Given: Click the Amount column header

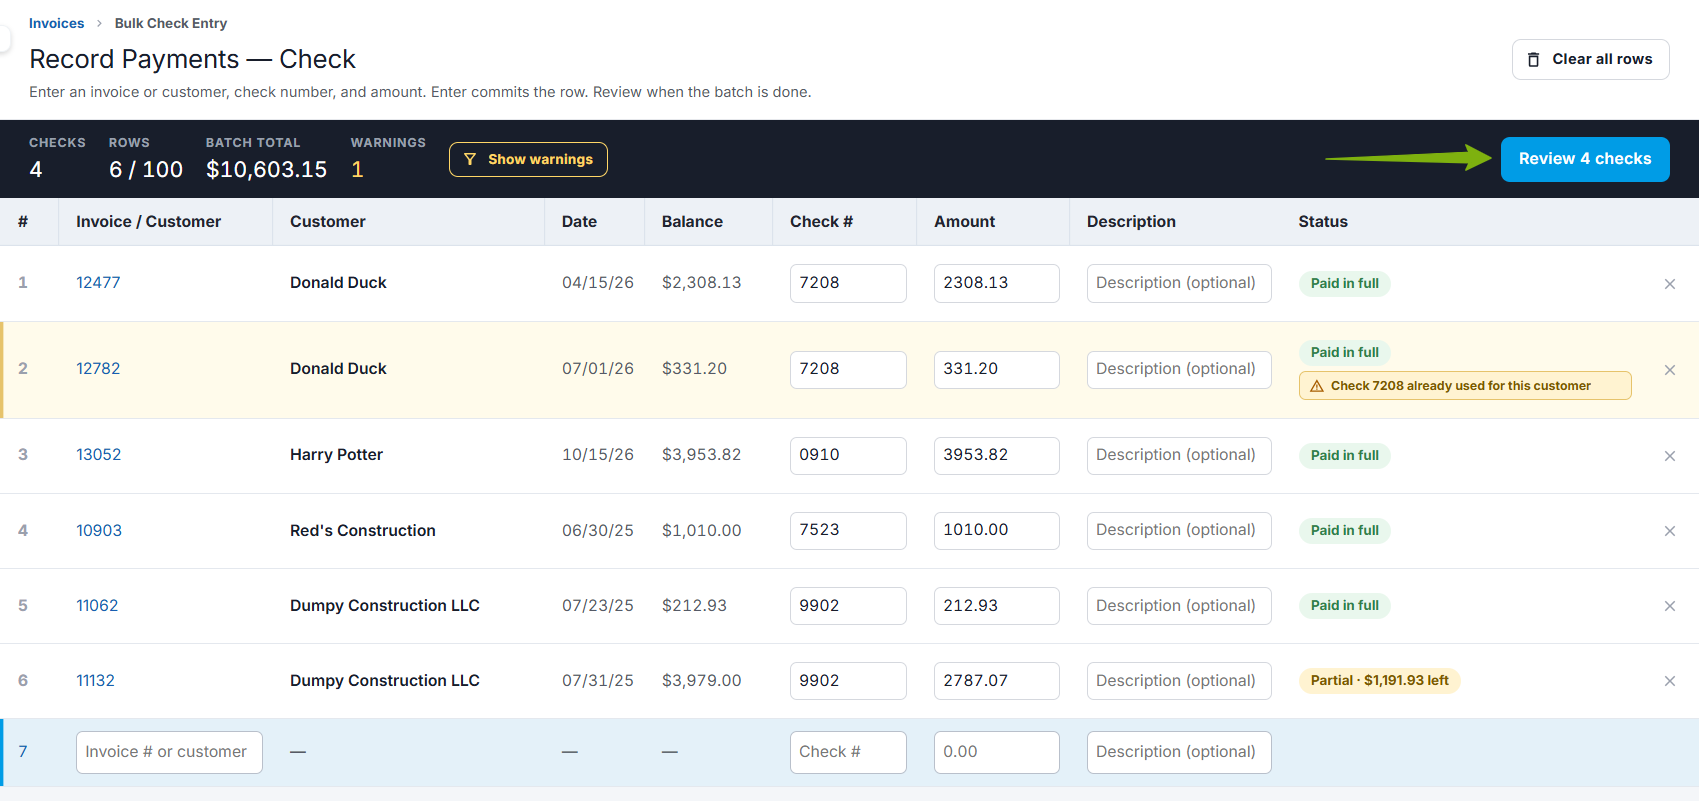Looking at the screenshot, I should (x=964, y=222).
